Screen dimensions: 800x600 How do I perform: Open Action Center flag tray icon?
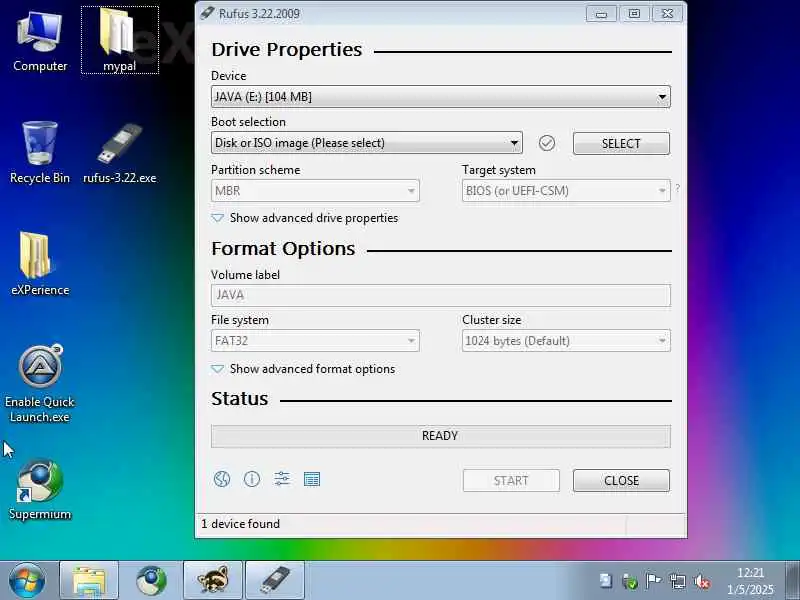tap(654, 581)
